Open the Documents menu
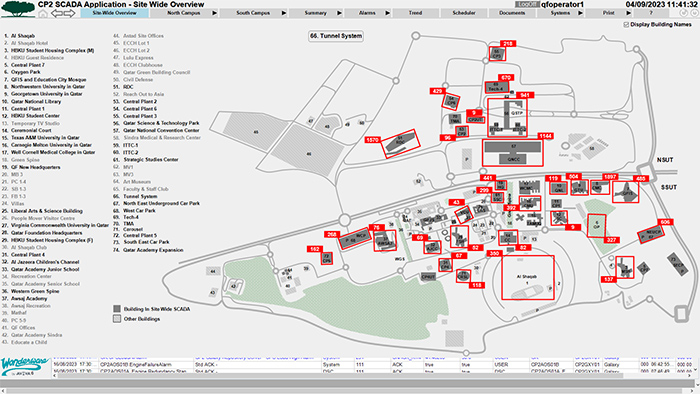Image resolution: width=700 pixels, height=394 pixels. click(x=512, y=13)
